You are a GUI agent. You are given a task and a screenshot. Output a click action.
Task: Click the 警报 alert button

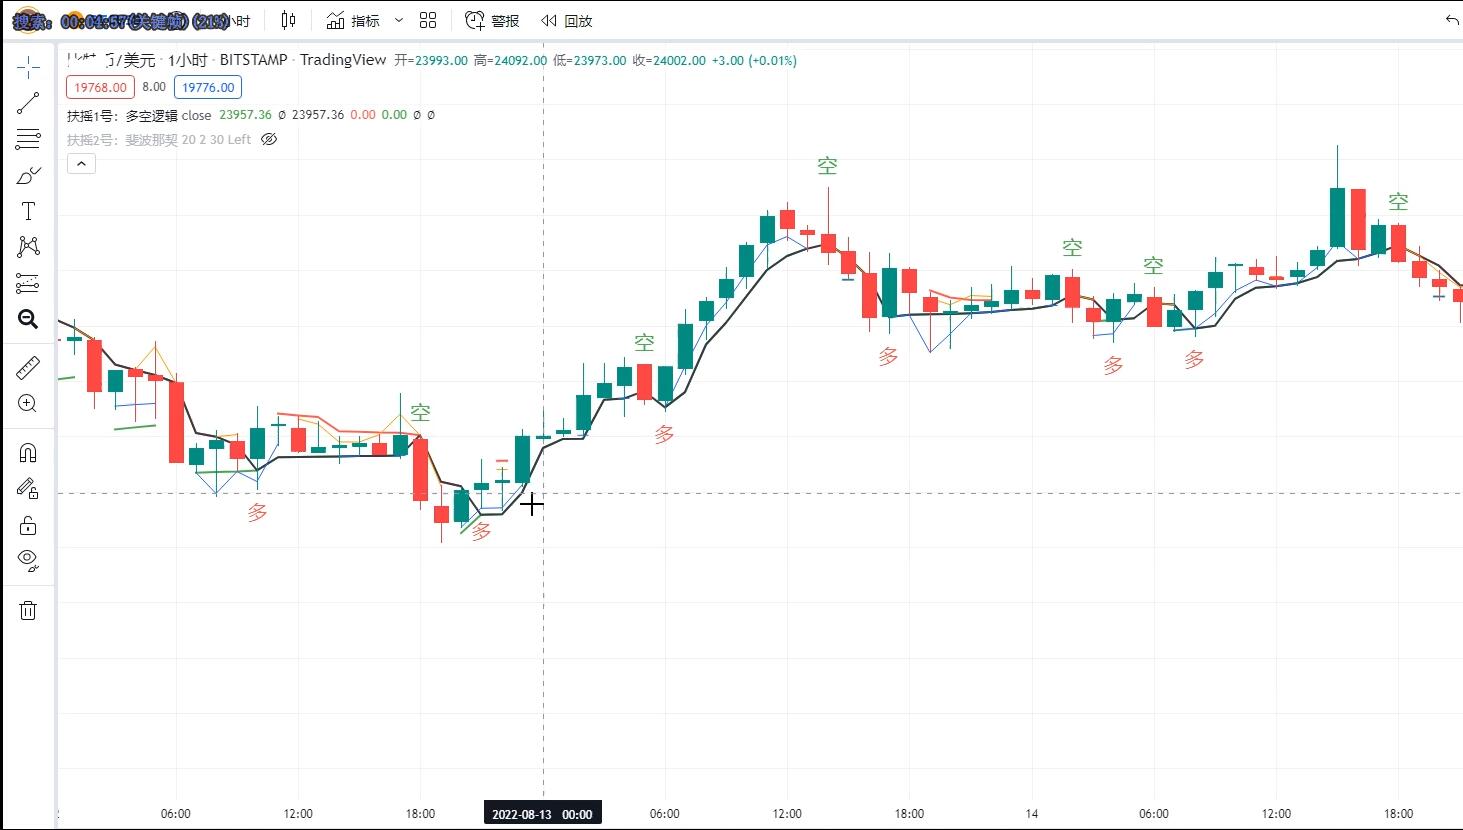492,20
